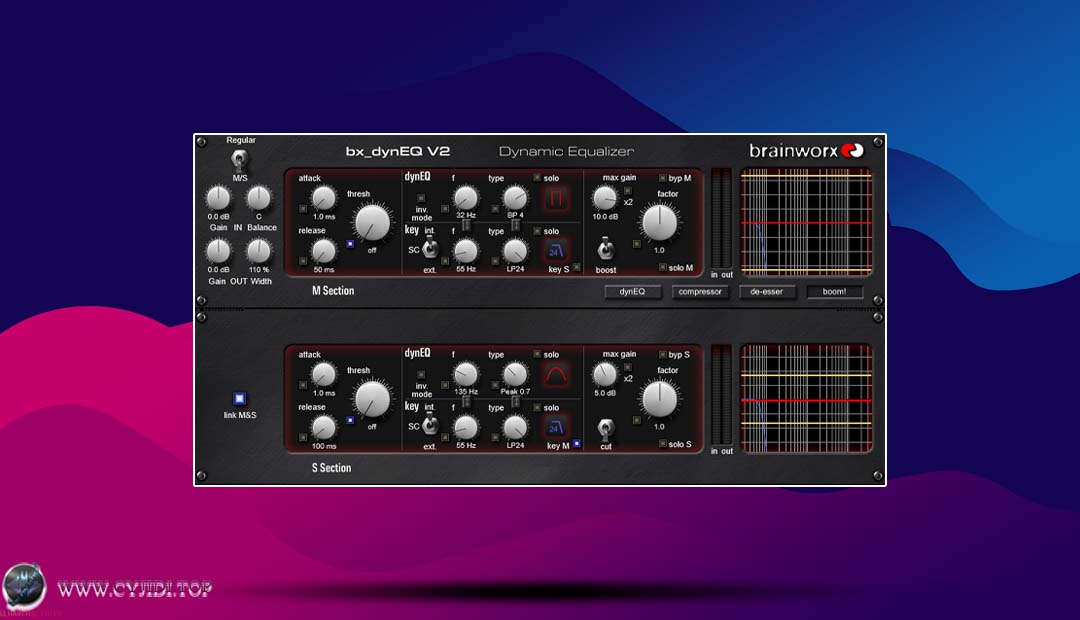Image resolution: width=1080 pixels, height=620 pixels.
Task: Toggle M section inv. mode
Action: (x=422, y=198)
